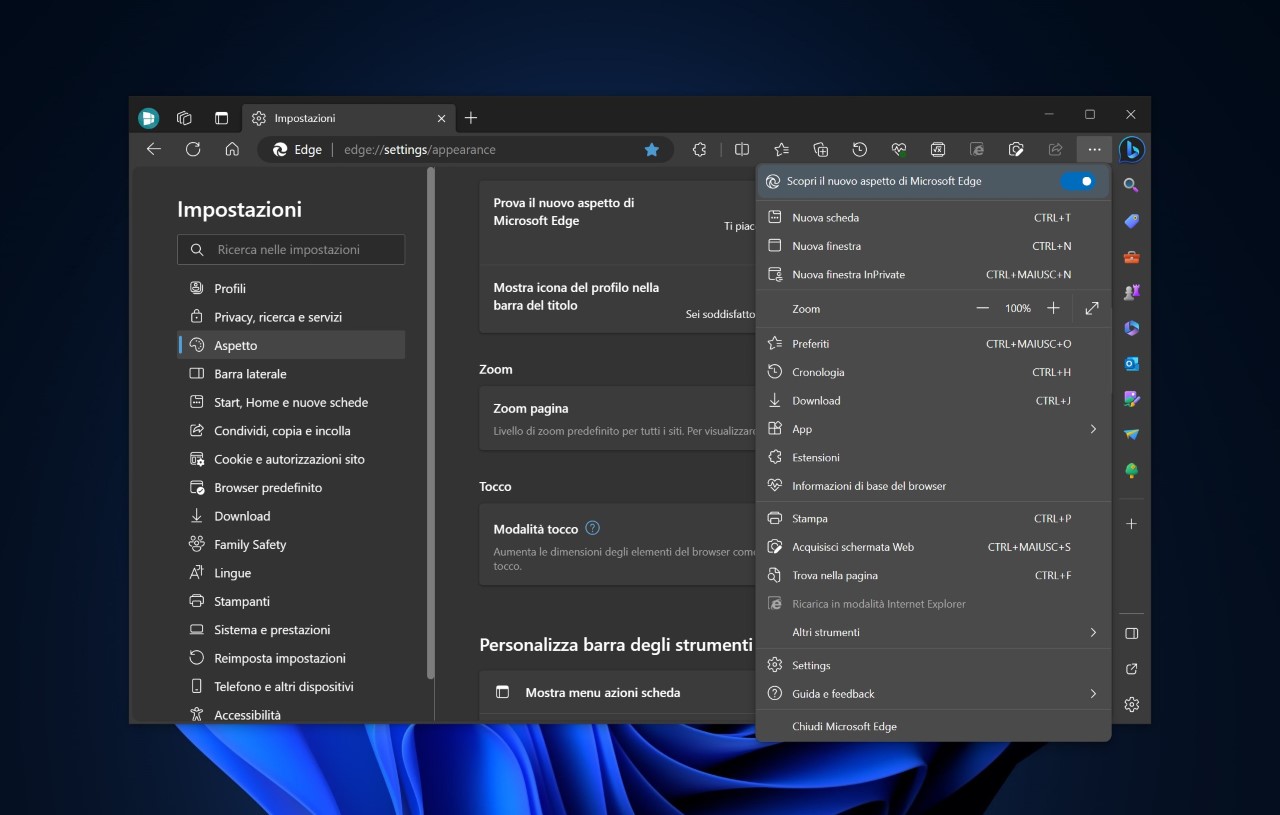The height and width of the screenshot is (815, 1280).
Task: Open History clock icon in toolbar
Action: [x=860, y=149]
